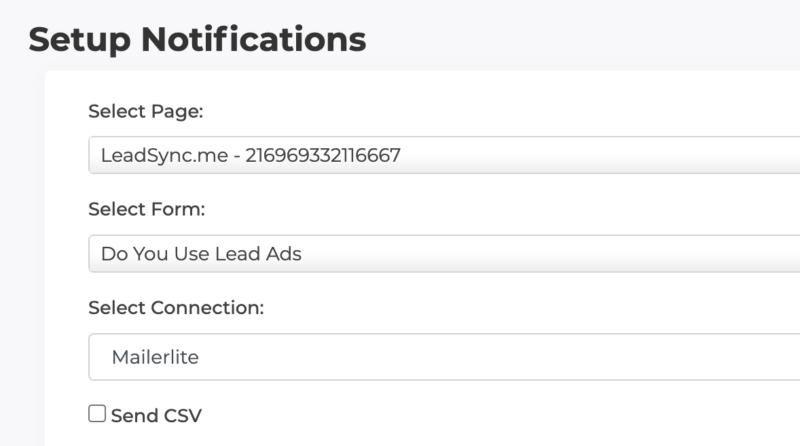Click the Setup Notifications heading

197,39
